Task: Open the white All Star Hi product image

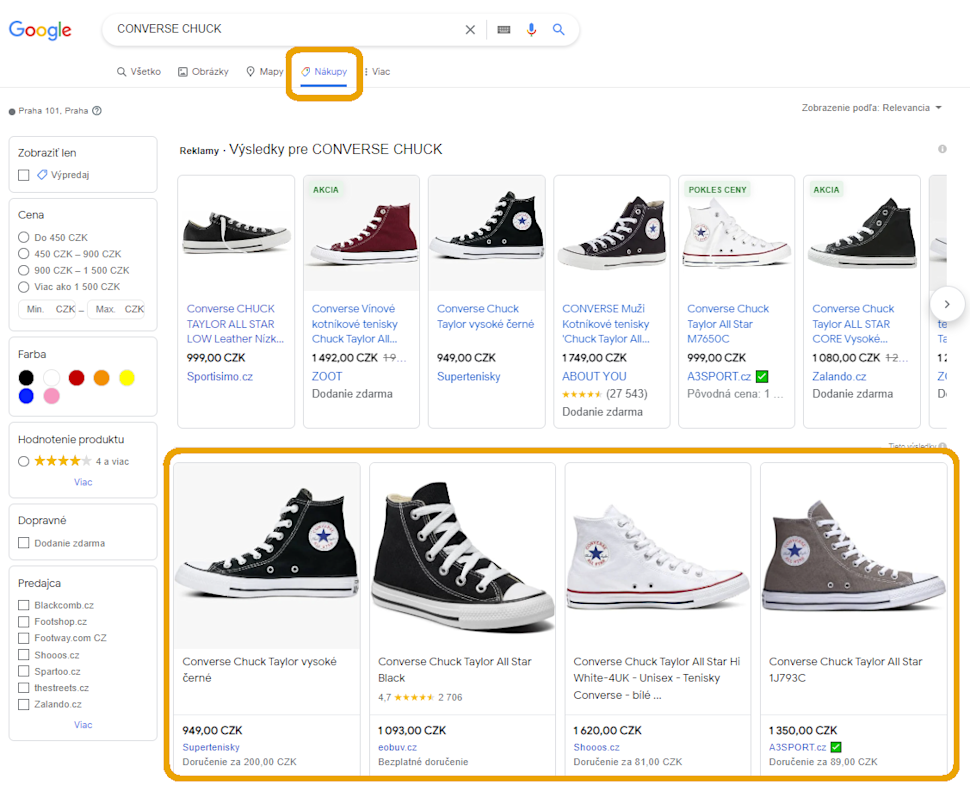Action: [658, 556]
